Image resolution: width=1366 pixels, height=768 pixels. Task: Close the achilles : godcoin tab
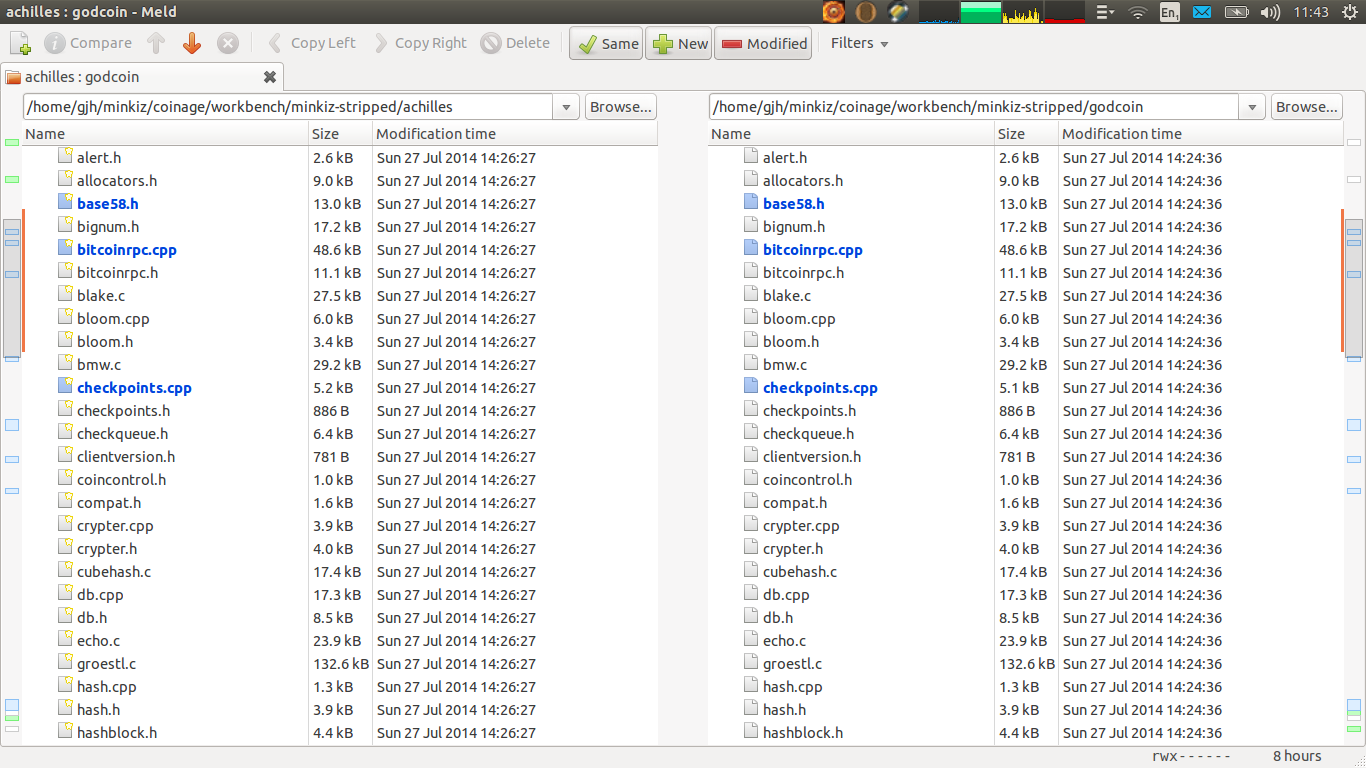tap(269, 77)
